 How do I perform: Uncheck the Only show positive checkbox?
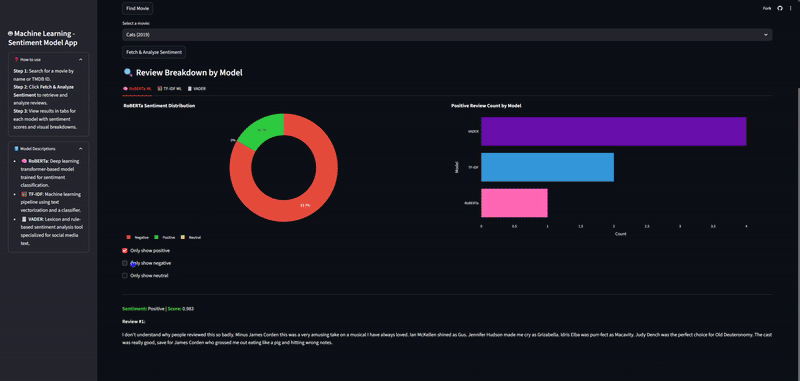pyautogui.click(x=125, y=250)
